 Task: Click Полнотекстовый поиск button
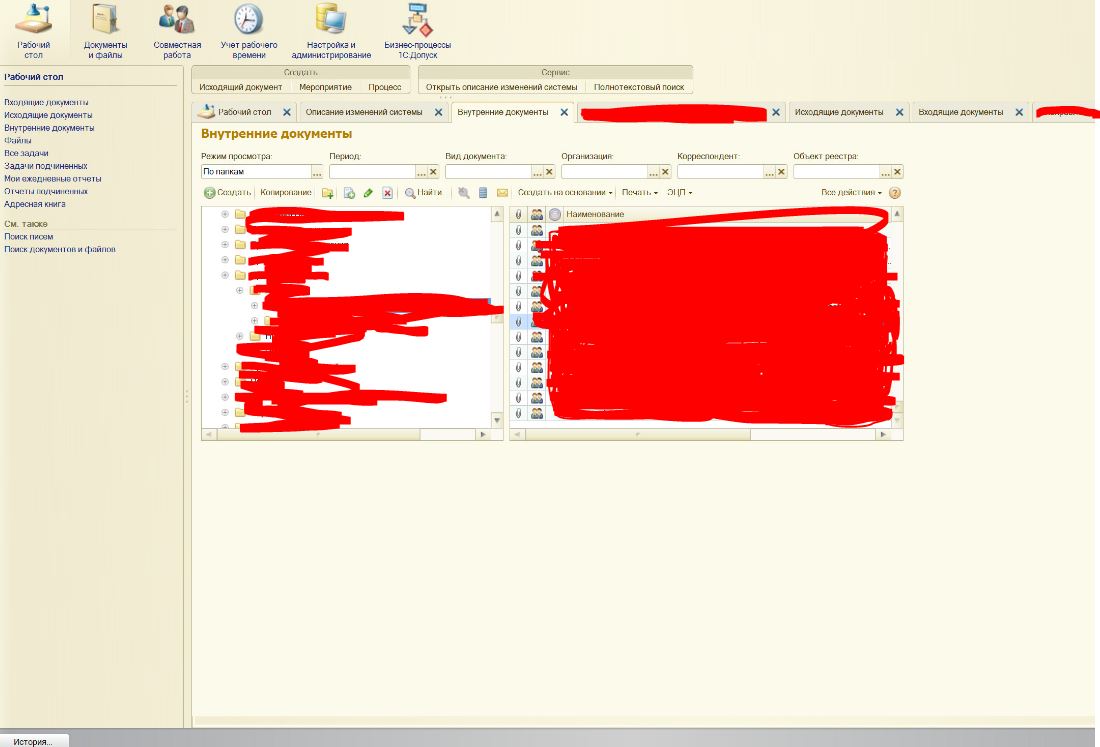[x=639, y=87]
